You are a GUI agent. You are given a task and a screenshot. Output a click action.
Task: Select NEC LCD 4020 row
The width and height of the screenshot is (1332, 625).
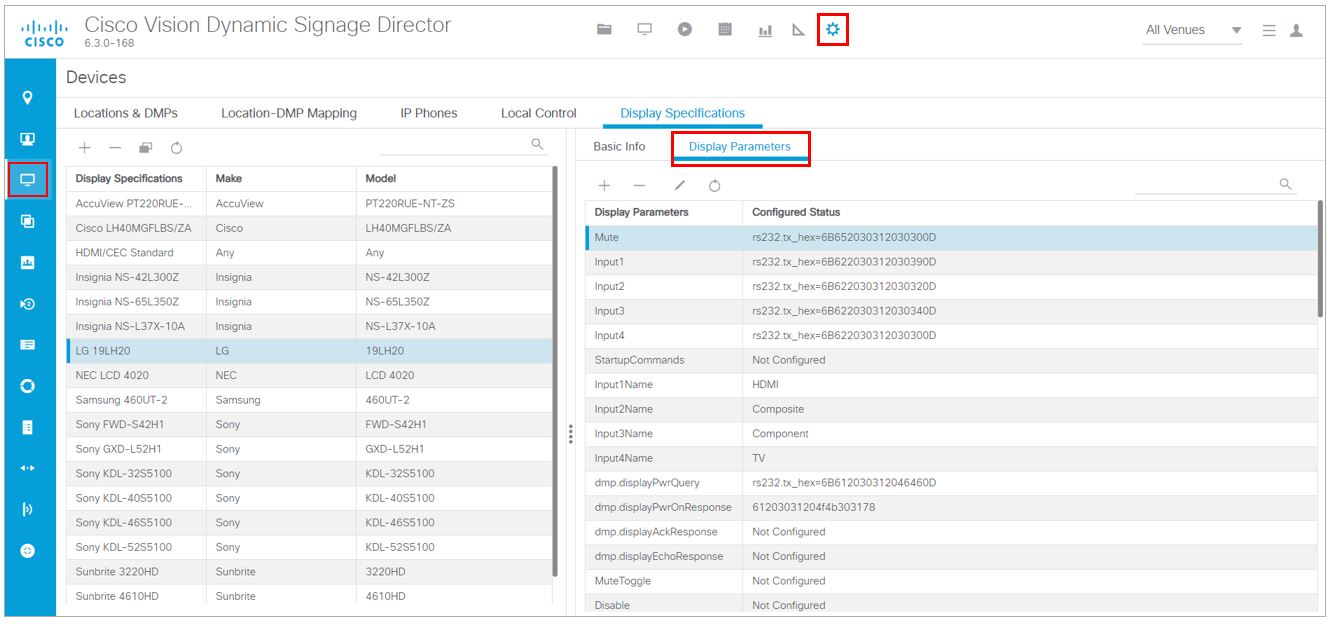[x=309, y=375]
